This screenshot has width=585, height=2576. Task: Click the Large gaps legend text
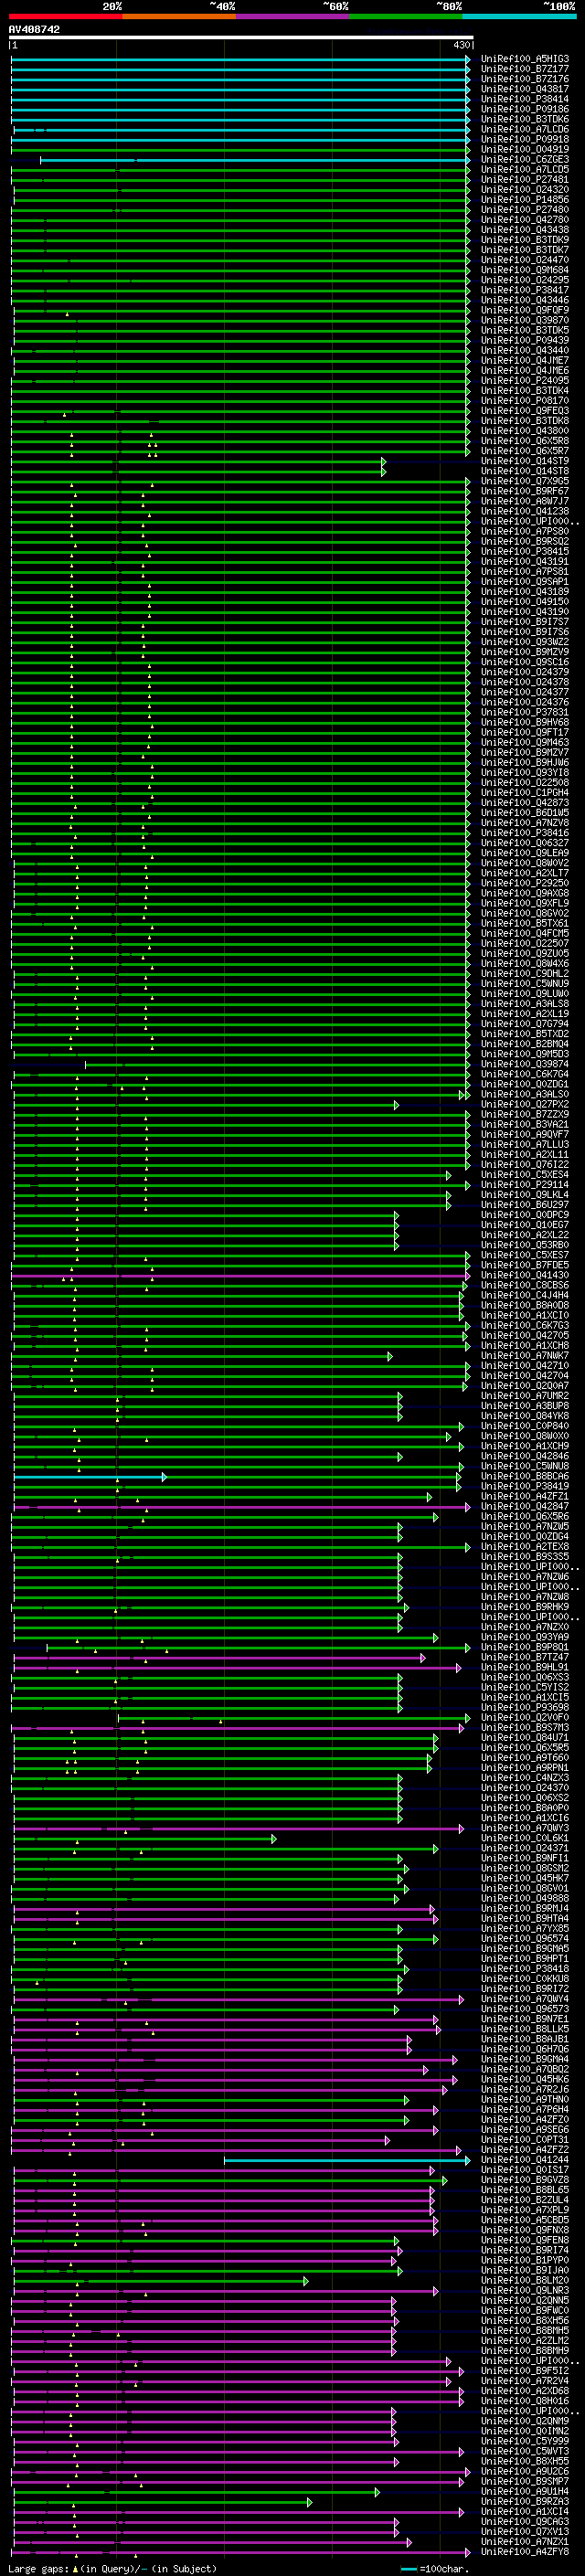[x=112, y=2568]
